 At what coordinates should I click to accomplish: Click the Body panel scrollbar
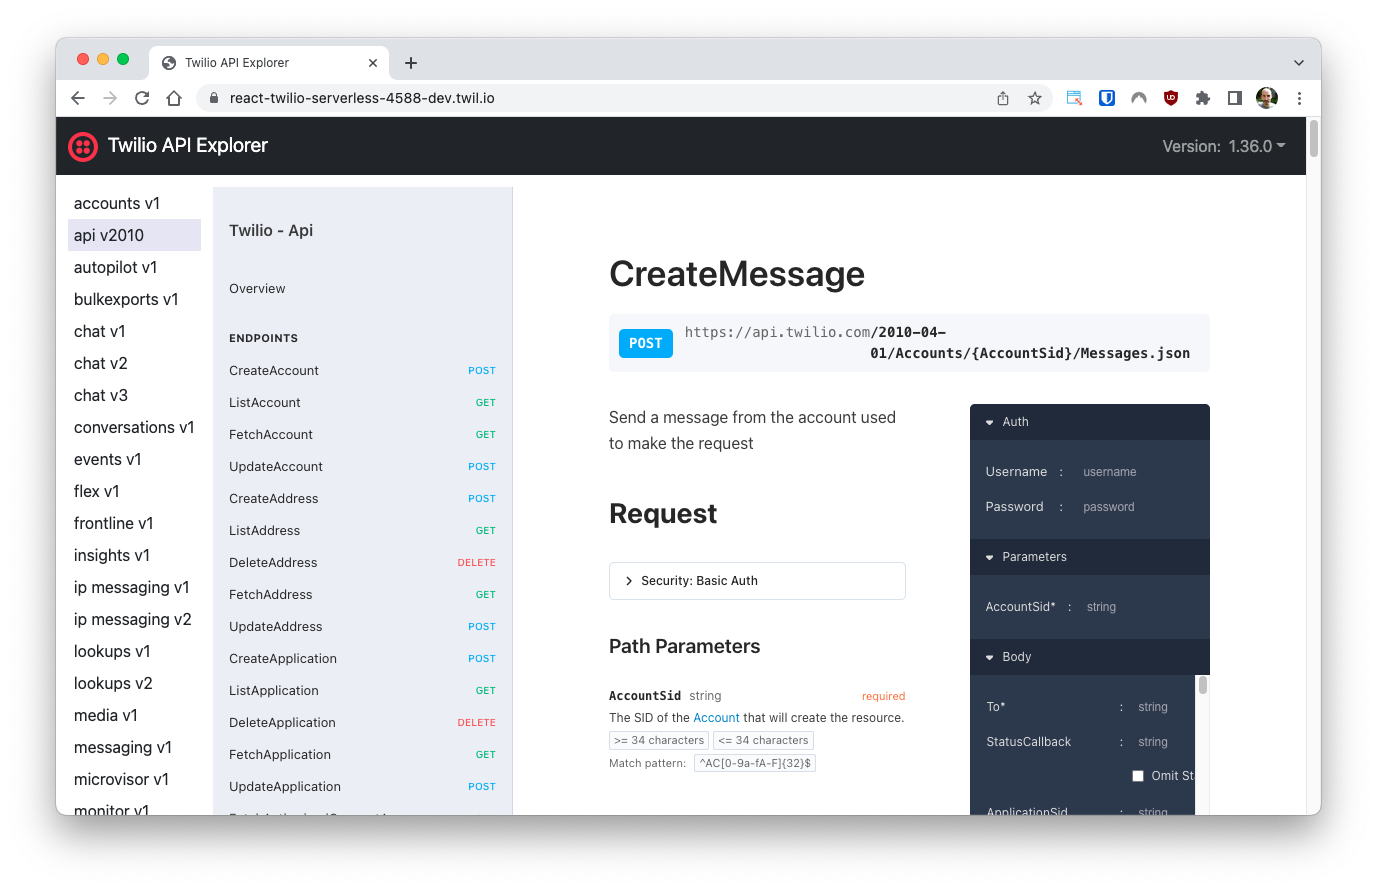click(x=1203, y=686)
